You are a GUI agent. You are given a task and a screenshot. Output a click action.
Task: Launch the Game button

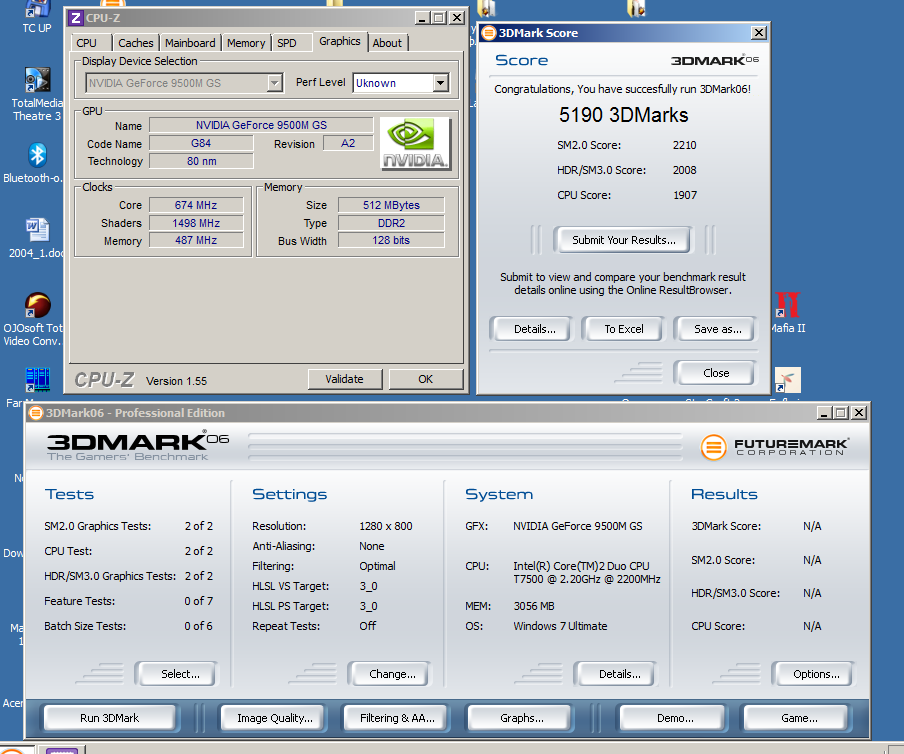pyautogui.click(x=798, y=718)
